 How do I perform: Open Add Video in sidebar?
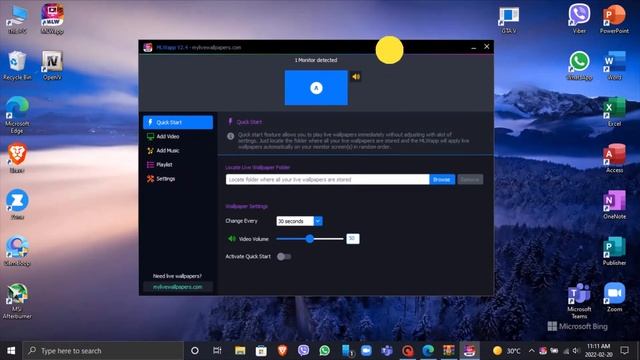tap(178, 136)
